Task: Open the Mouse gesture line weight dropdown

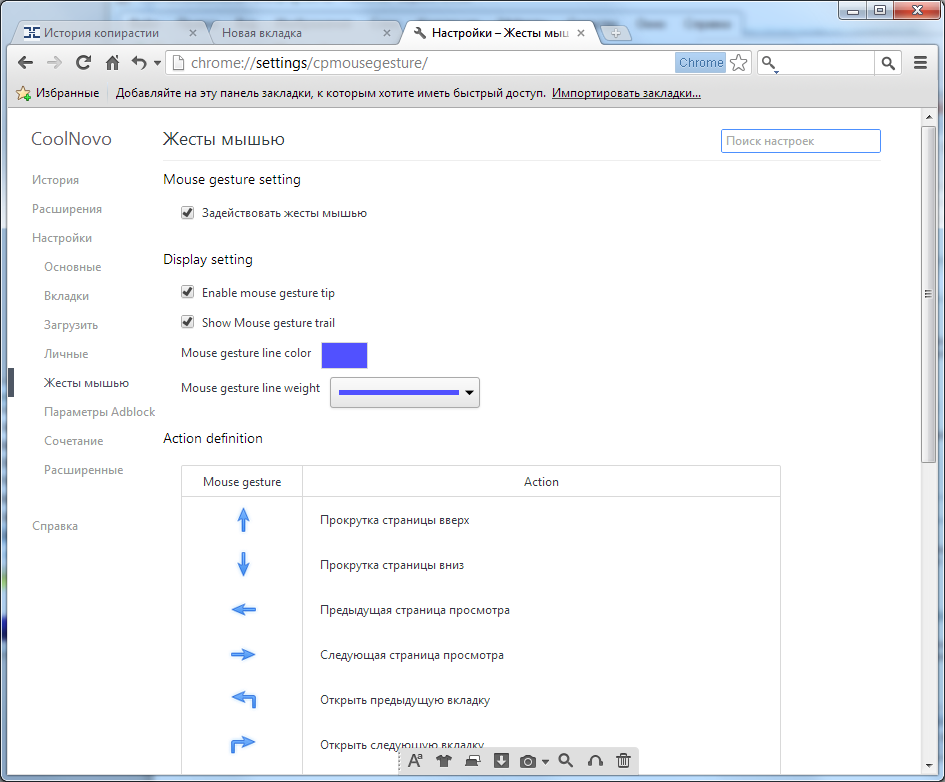Action: coord(405,392)
